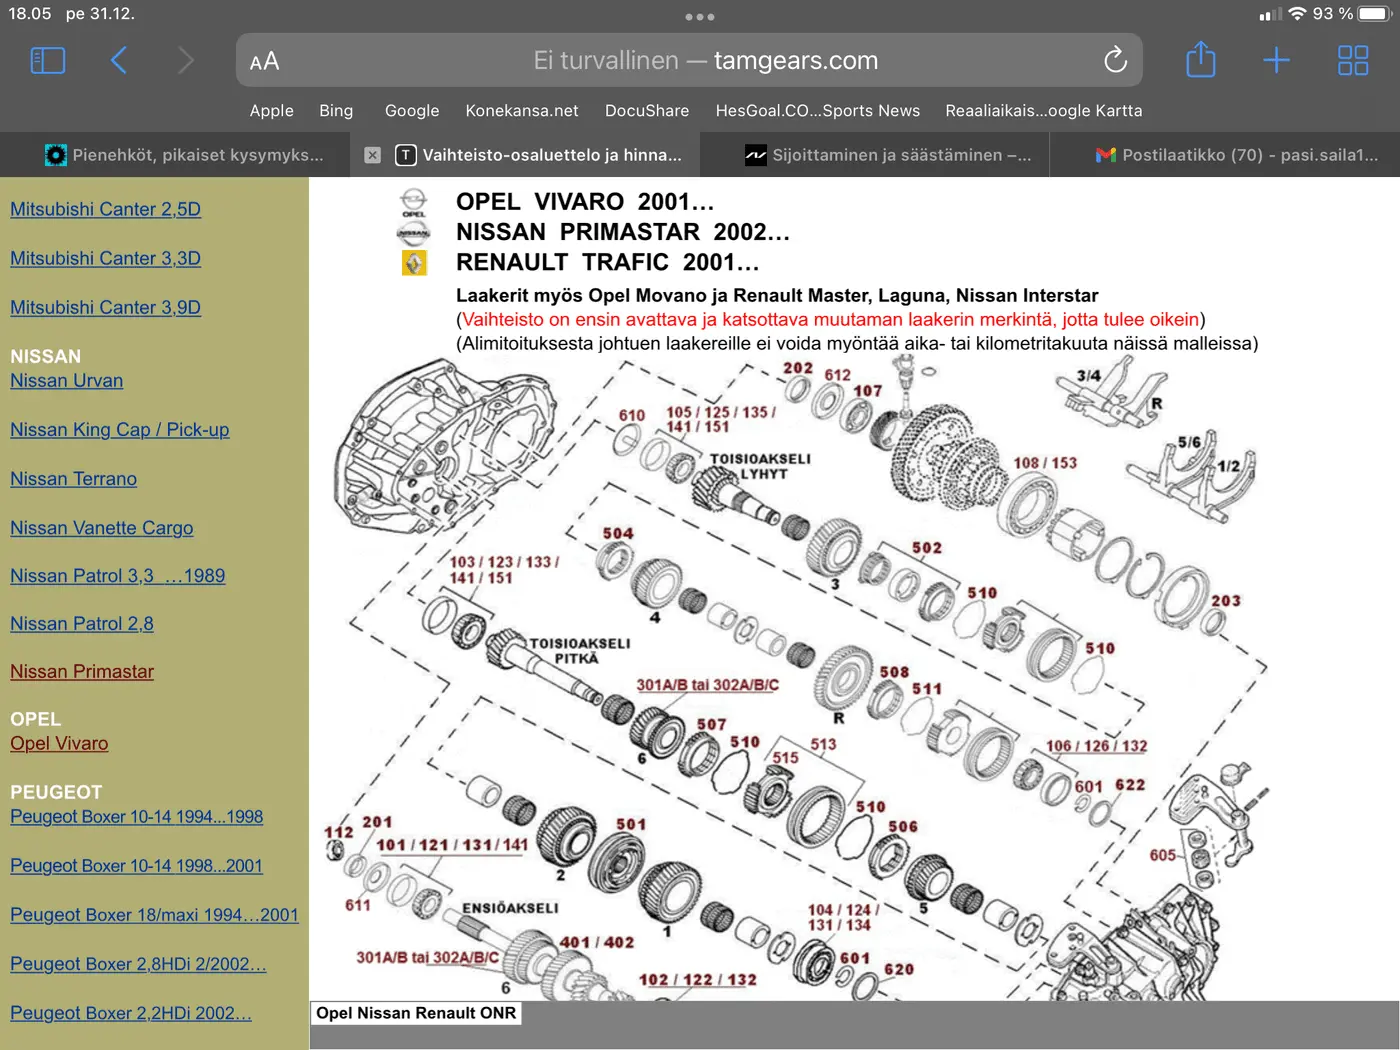The height and width of the screenshot is (1050, 1400).
Task: Tap the tamgears.com address bar
Action: [690, 60]
